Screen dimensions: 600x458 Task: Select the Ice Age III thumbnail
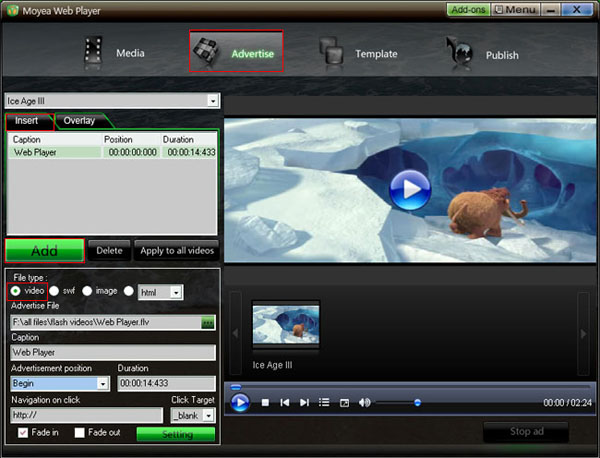(286, 324)
